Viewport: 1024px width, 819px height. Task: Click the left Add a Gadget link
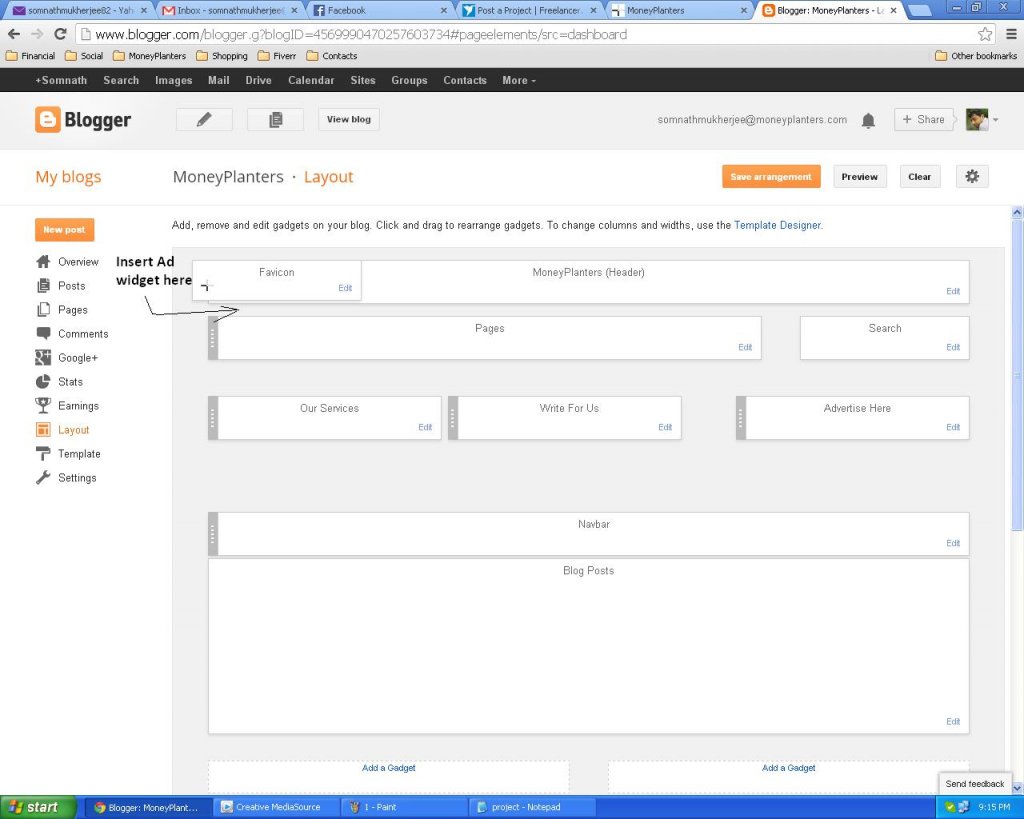pos(389,768)
